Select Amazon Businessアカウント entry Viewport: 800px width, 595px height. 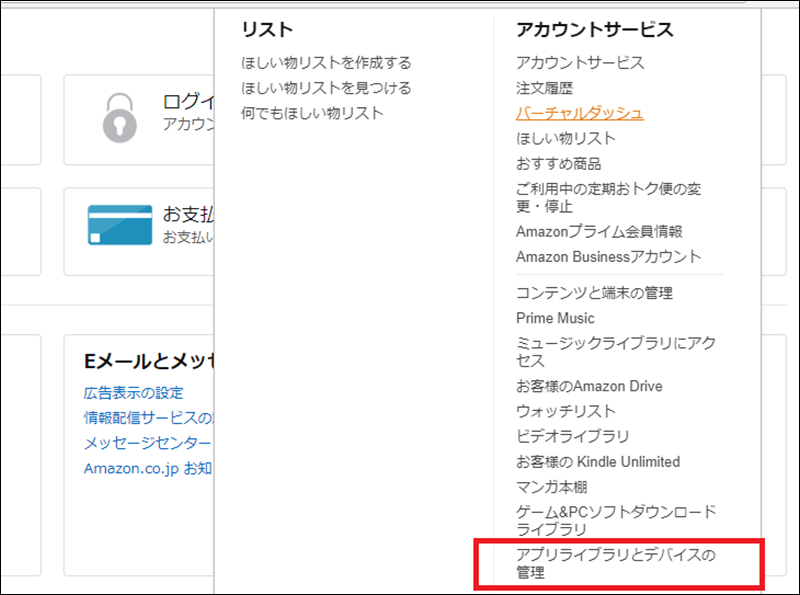pyautogui.click(x=608, y=256)
